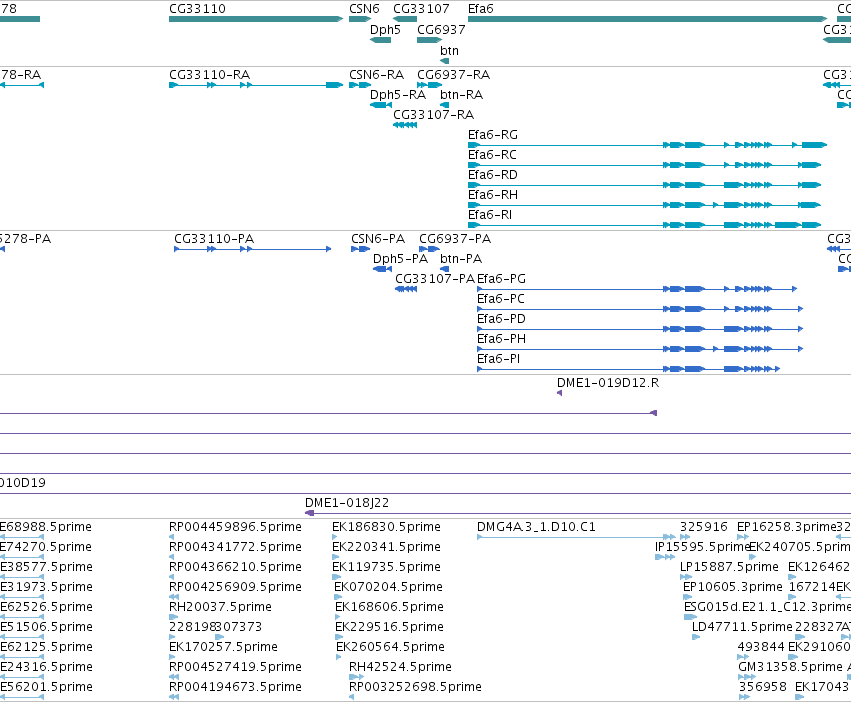Click the Dph5-PA protein label
The height and width of the screenshot is (702, 851).
coord(400,259)
